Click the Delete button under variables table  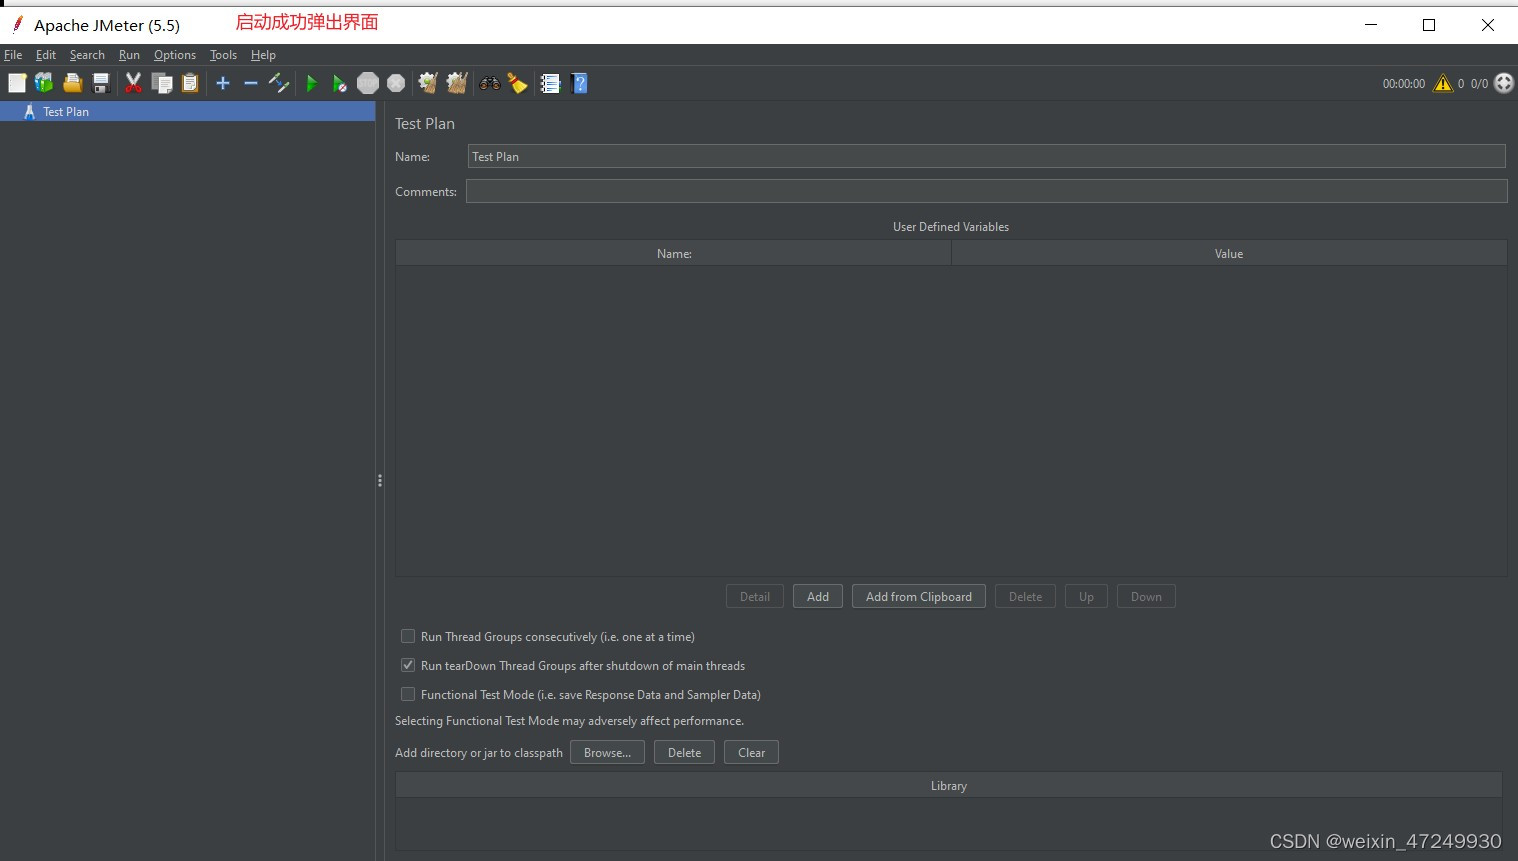pos(1025,597)
